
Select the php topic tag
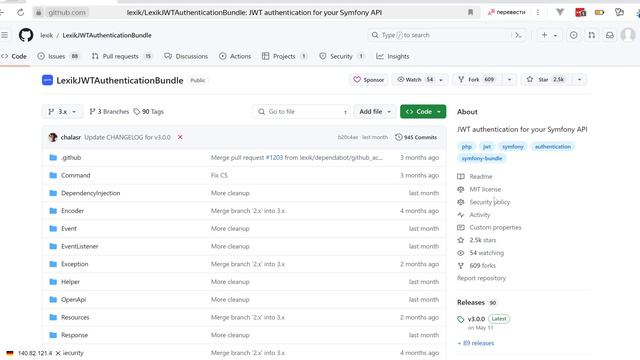[x=467, y=147]
